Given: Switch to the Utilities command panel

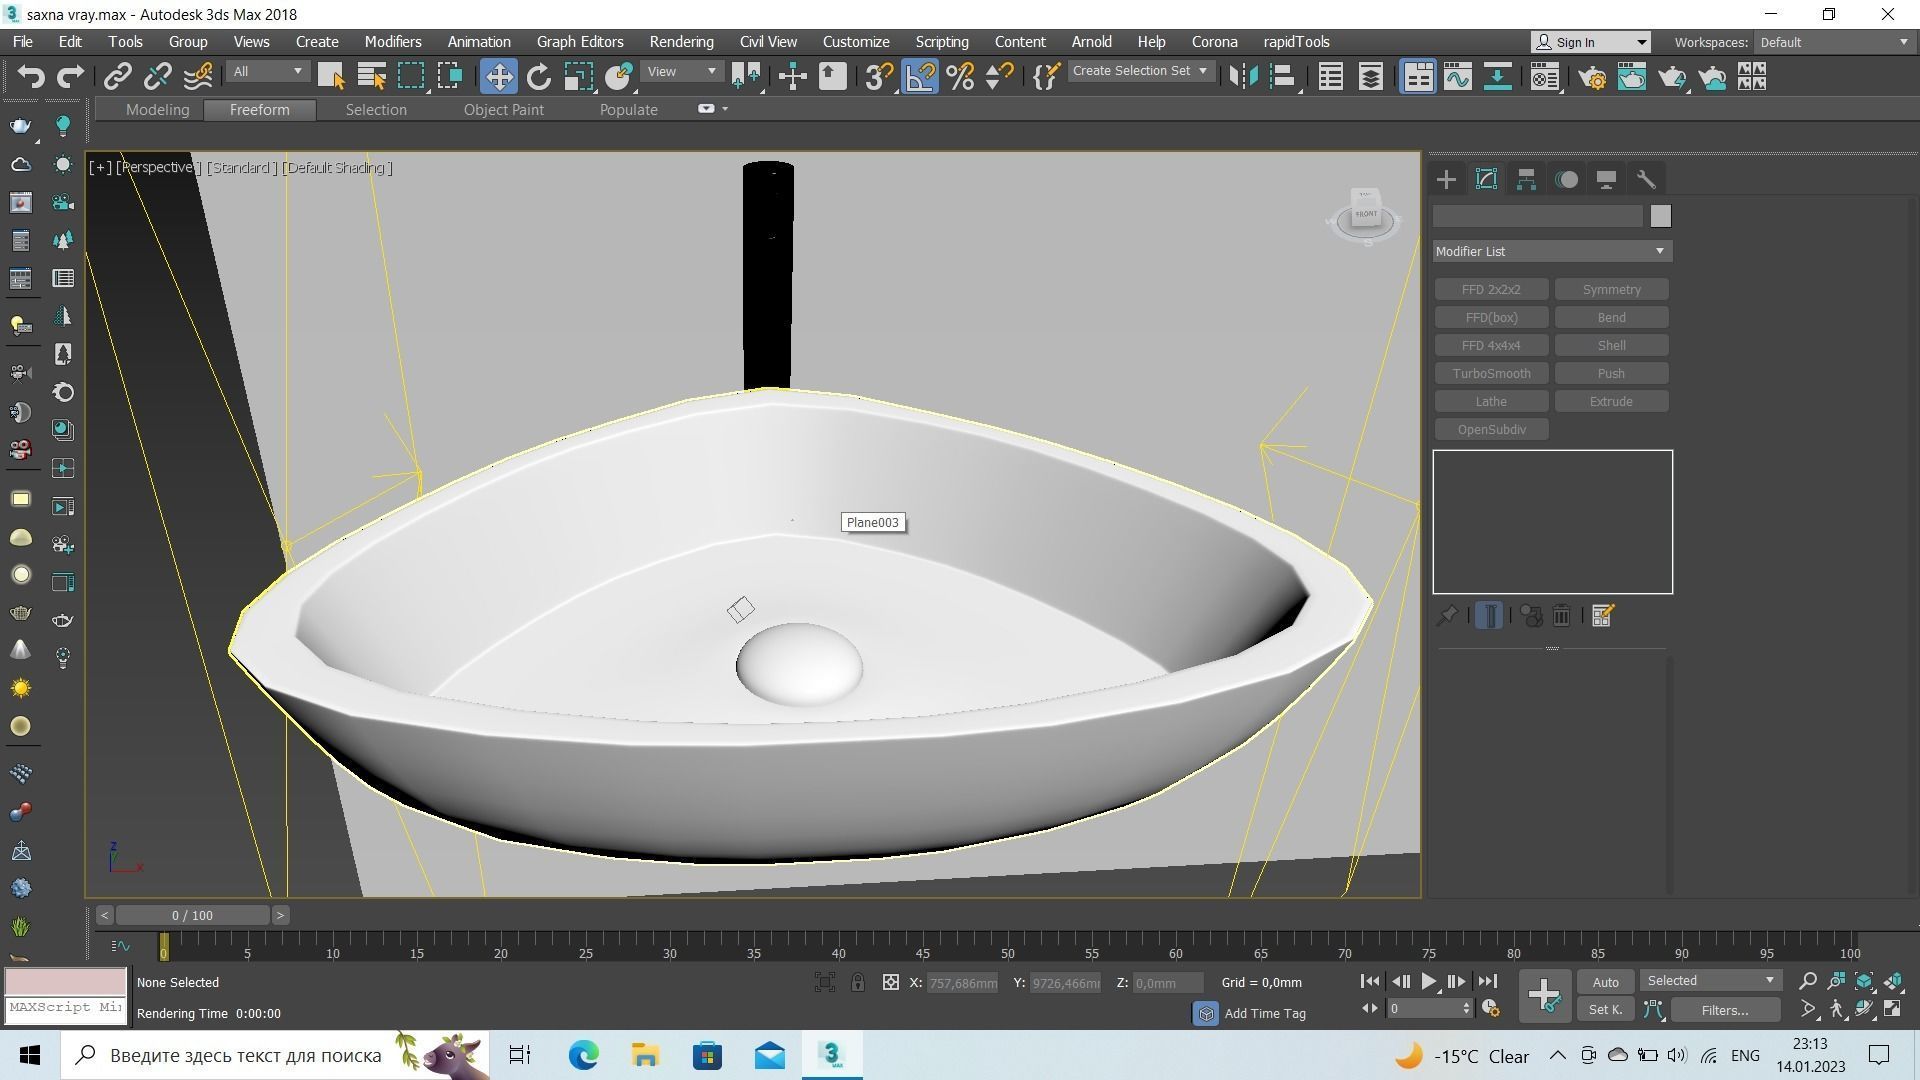Looking at the screenshot, I should click(1646, 179).
